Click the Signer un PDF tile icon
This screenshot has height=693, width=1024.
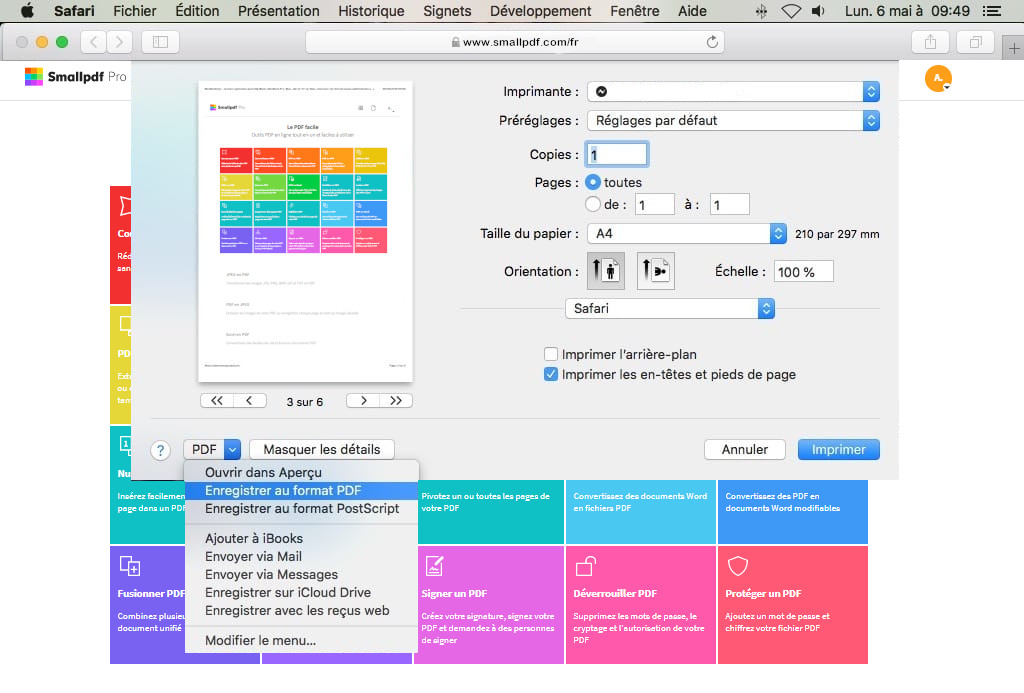pos(434,566)
